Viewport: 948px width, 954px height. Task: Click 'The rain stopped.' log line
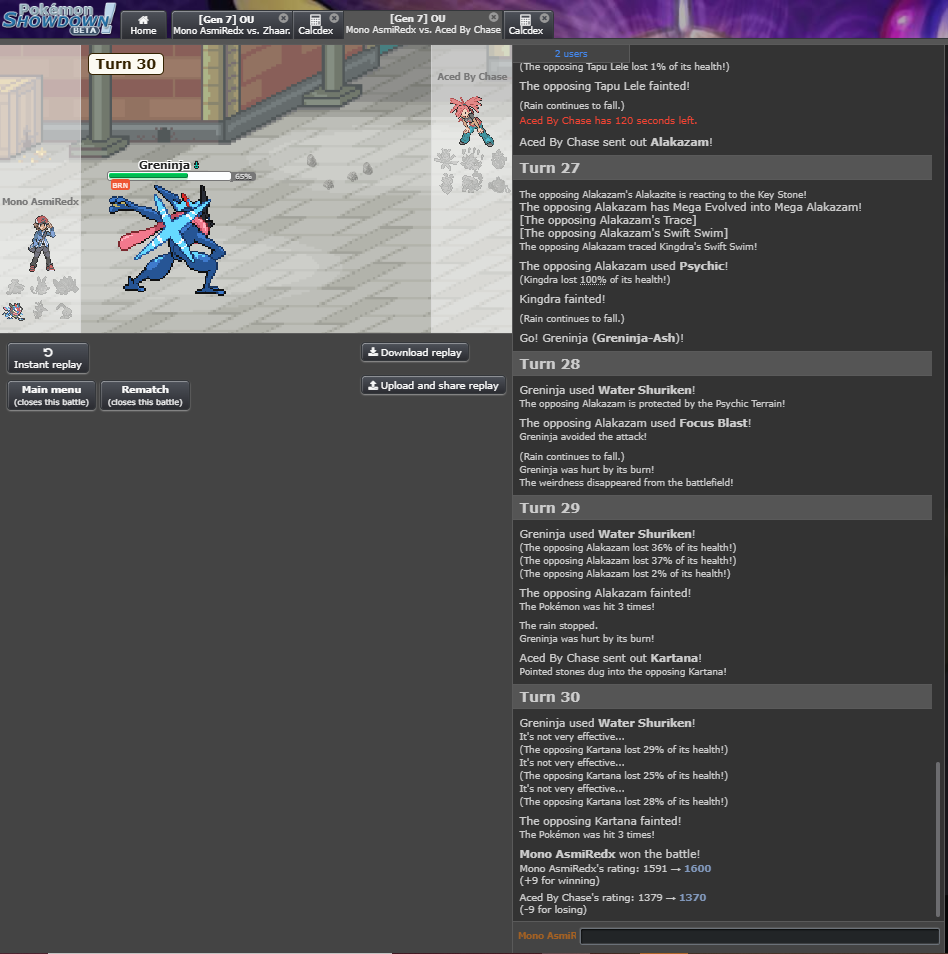559,625
